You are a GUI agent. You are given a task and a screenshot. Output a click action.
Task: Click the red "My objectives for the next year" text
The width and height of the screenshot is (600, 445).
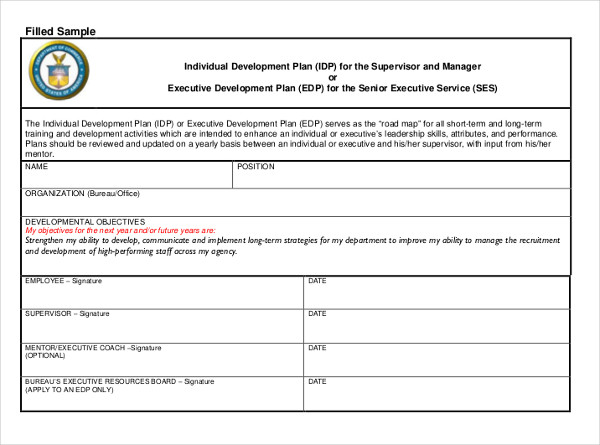point(120,230)
